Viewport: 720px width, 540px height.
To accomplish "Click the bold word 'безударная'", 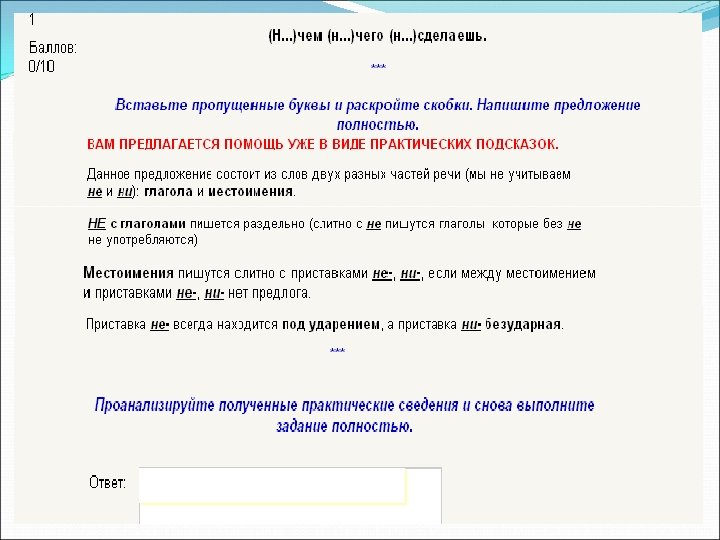I will 523,325.
